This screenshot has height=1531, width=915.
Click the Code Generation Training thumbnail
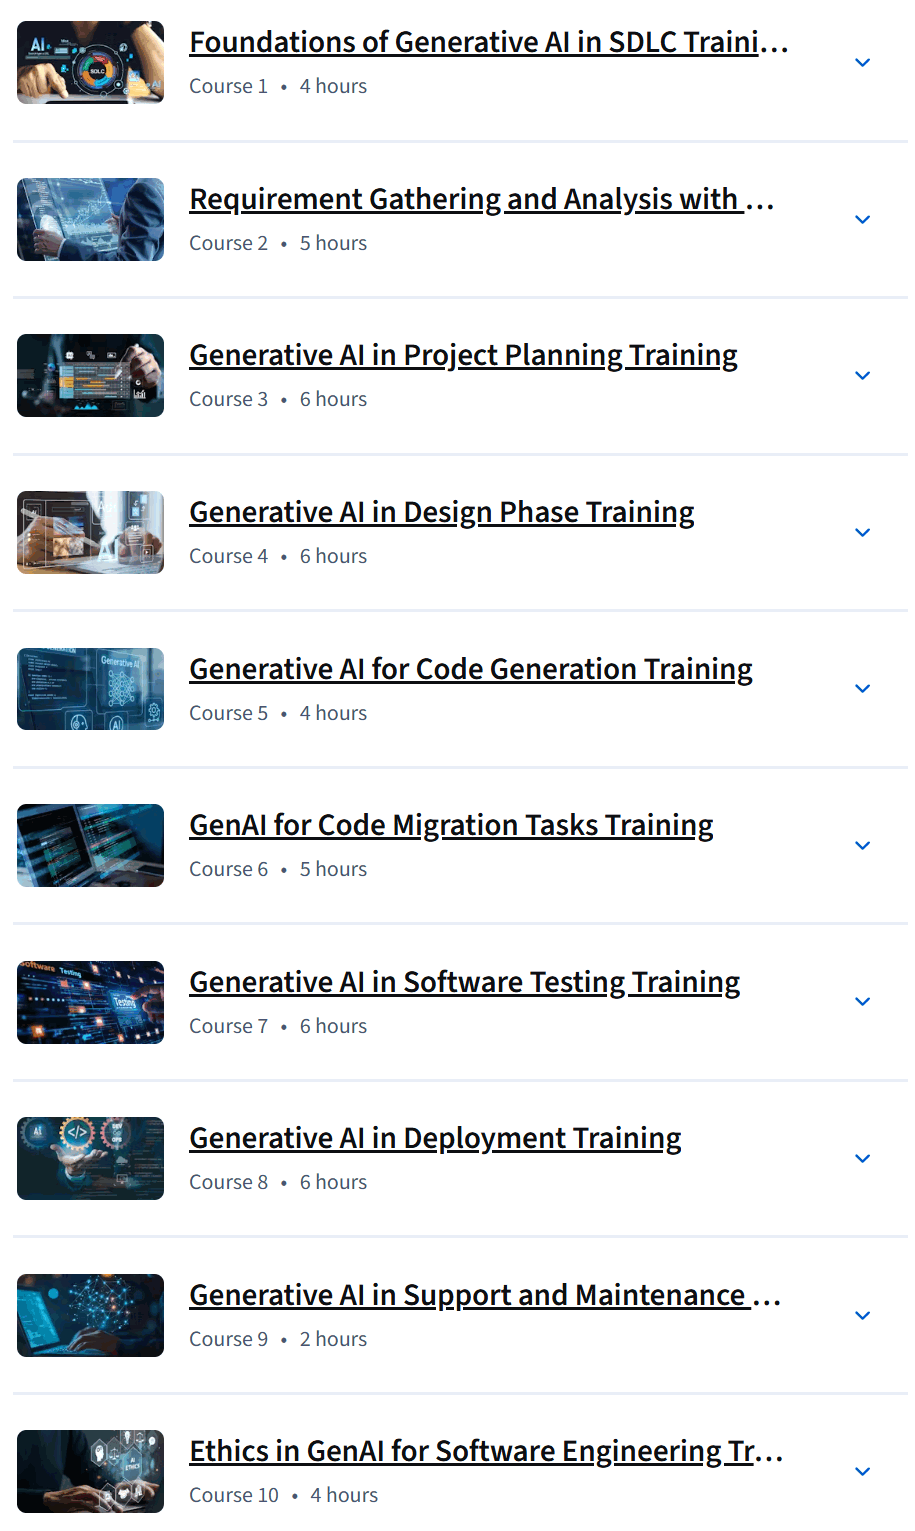[90, 689]
